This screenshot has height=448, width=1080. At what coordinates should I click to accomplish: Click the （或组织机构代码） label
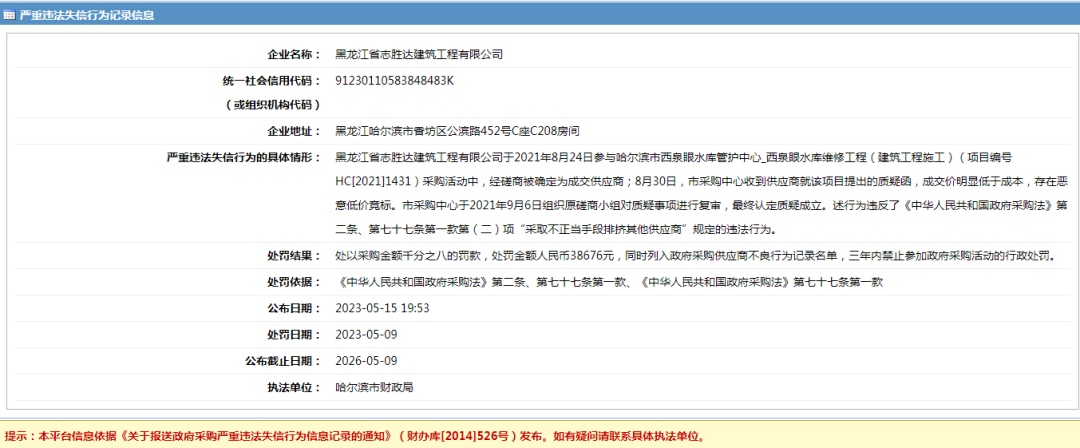click(272, 105)
